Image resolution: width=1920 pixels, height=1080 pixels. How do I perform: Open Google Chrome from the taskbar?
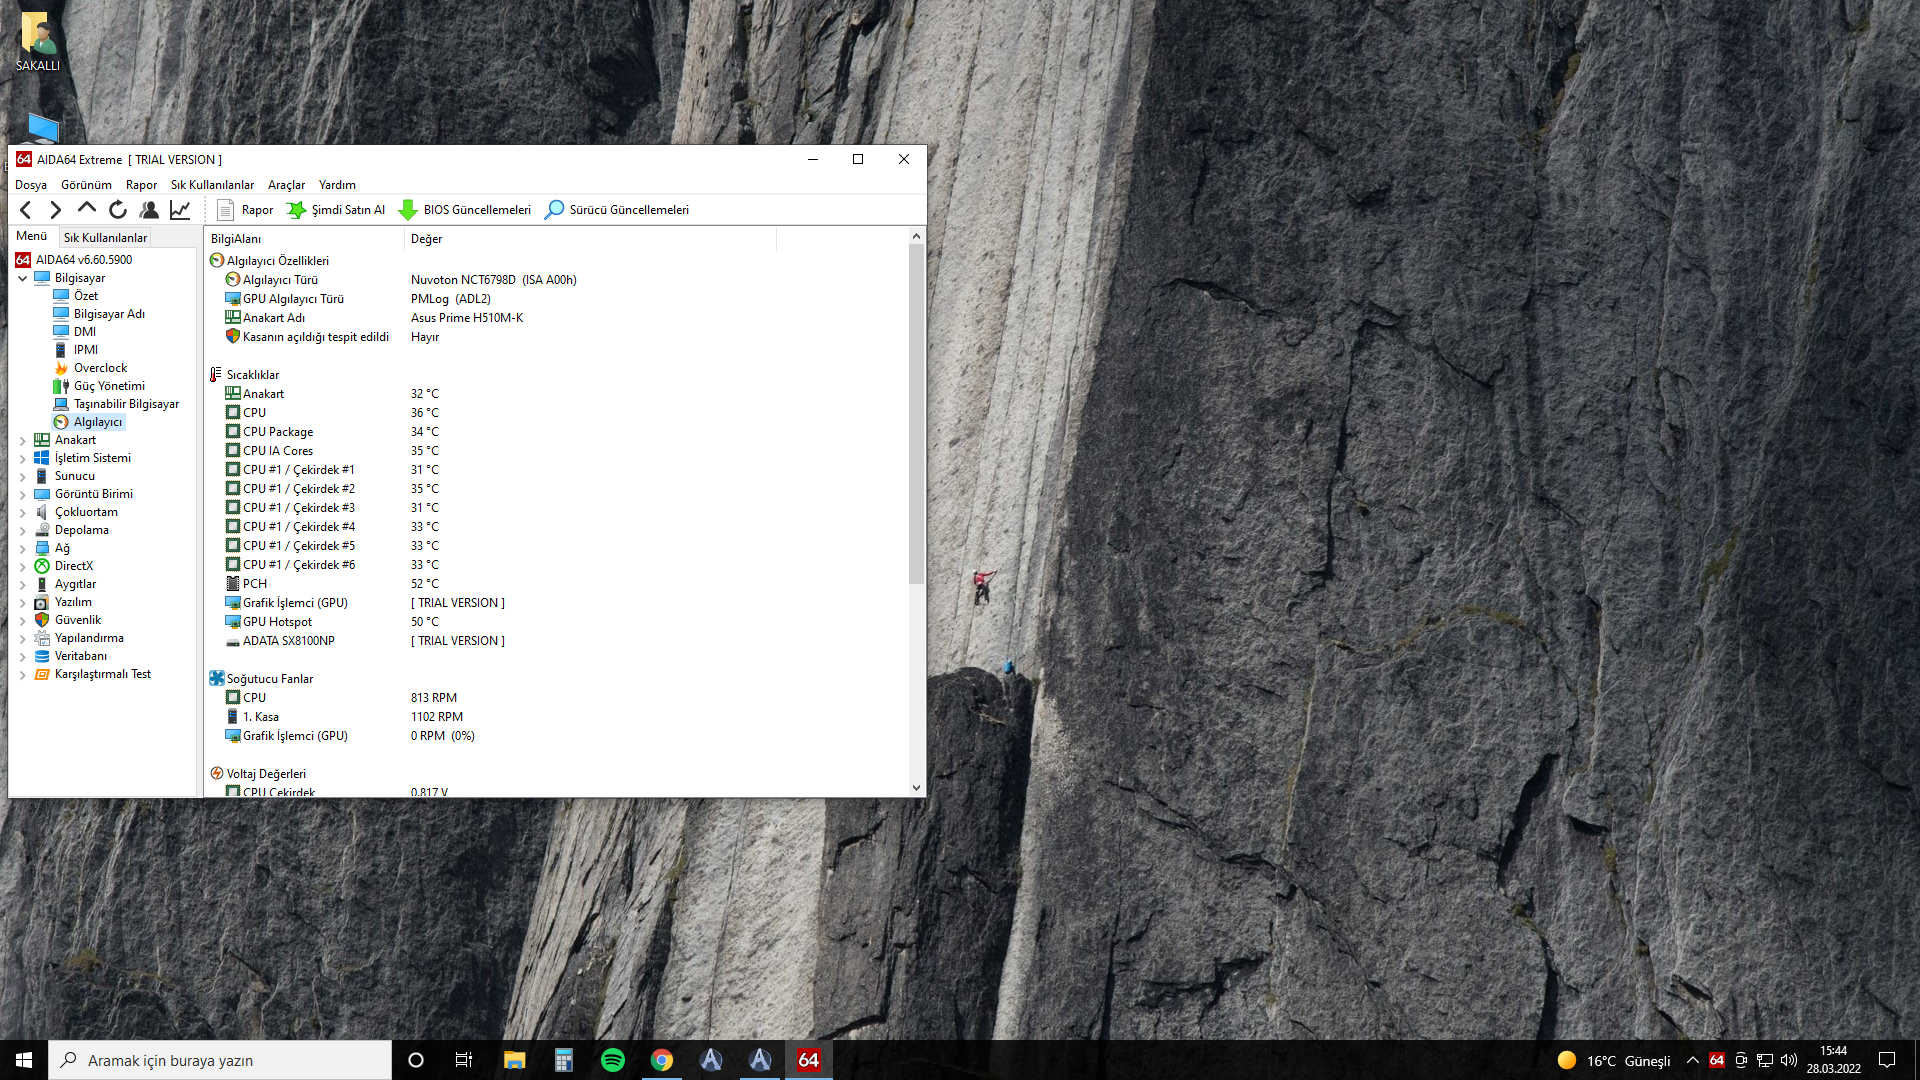tap(662, 1060)
